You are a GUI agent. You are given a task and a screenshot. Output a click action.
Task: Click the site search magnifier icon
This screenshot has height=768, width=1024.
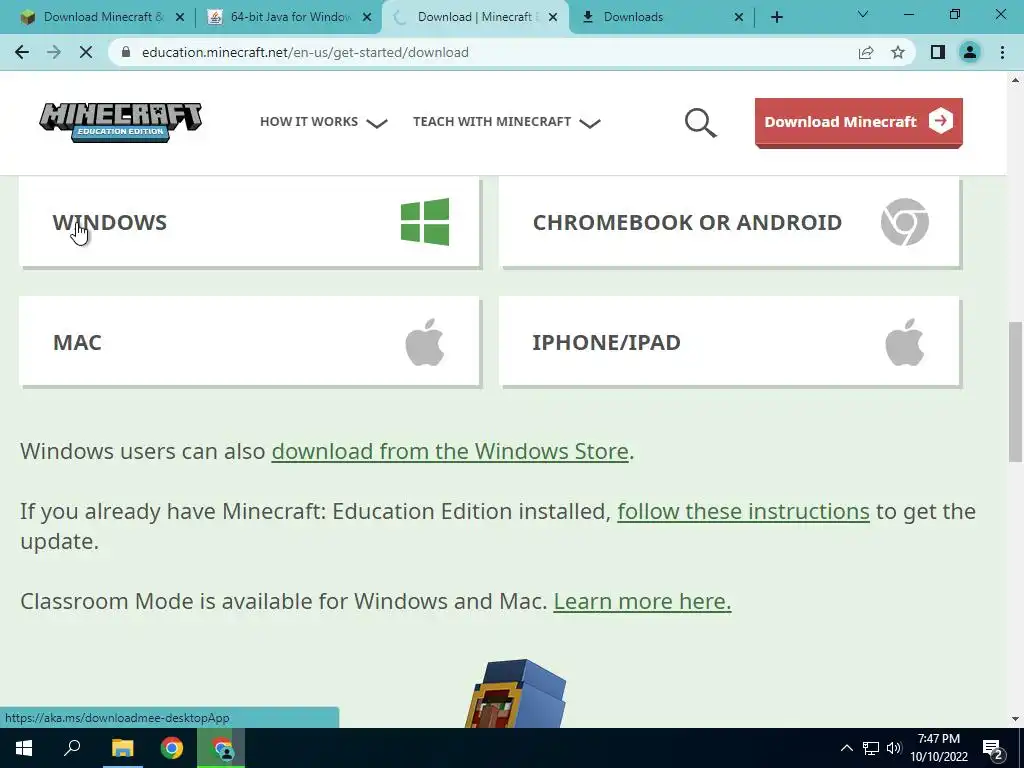700,123
